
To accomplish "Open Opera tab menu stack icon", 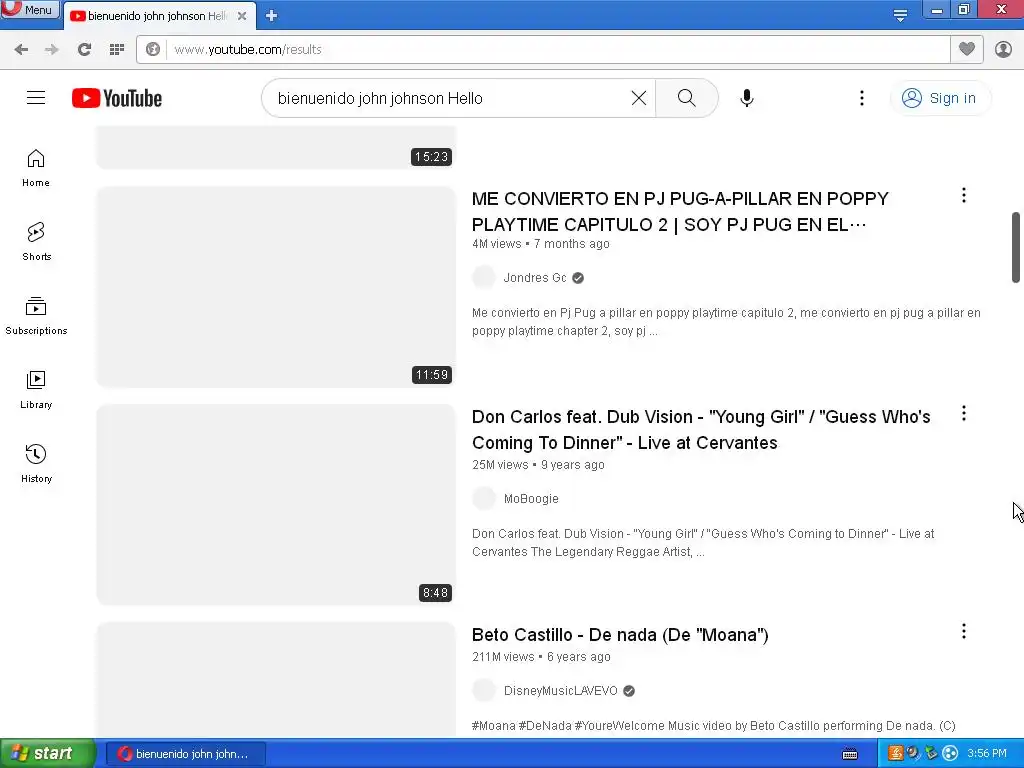I will point(900,15).
